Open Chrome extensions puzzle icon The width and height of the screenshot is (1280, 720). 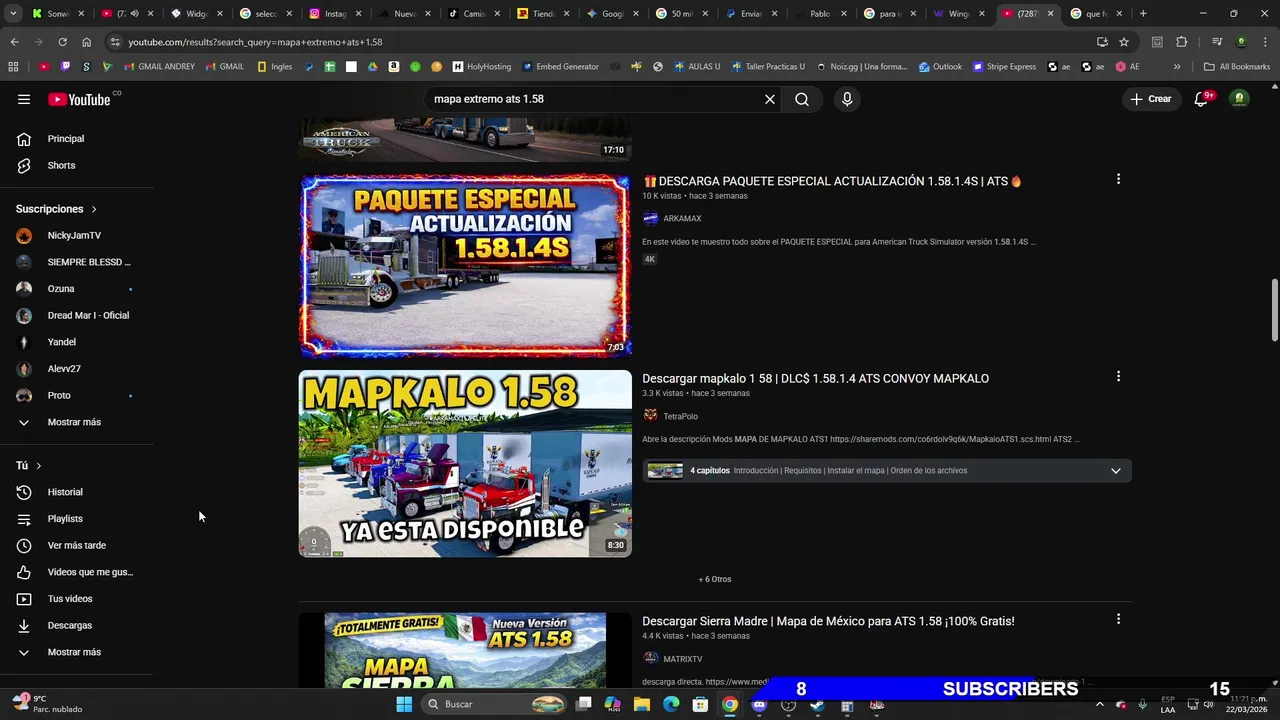1181,42
